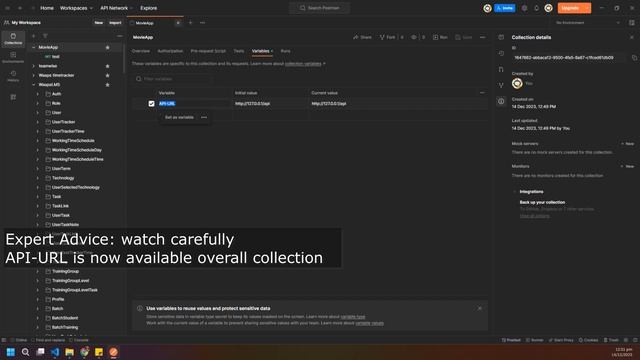Switch to the Runs tab
Screen dimensions: 640x360
tap(286, 51)
